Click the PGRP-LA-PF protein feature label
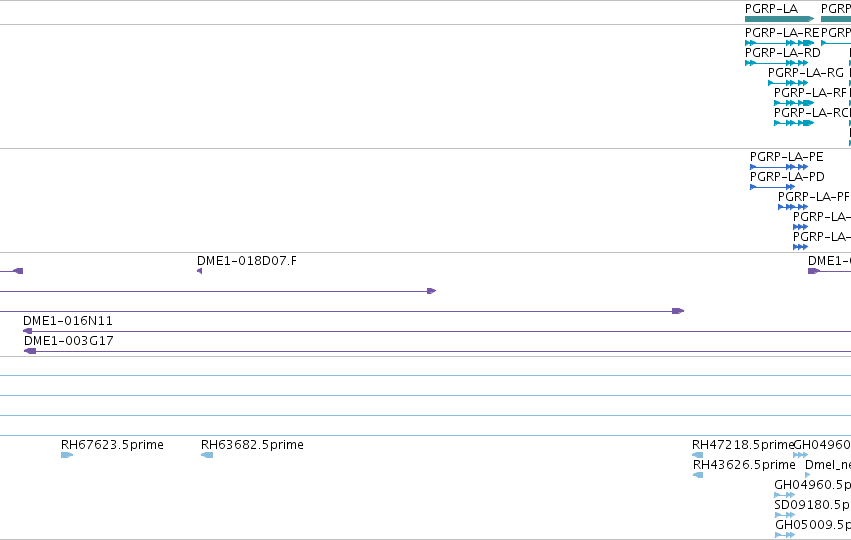 (814, 197)
